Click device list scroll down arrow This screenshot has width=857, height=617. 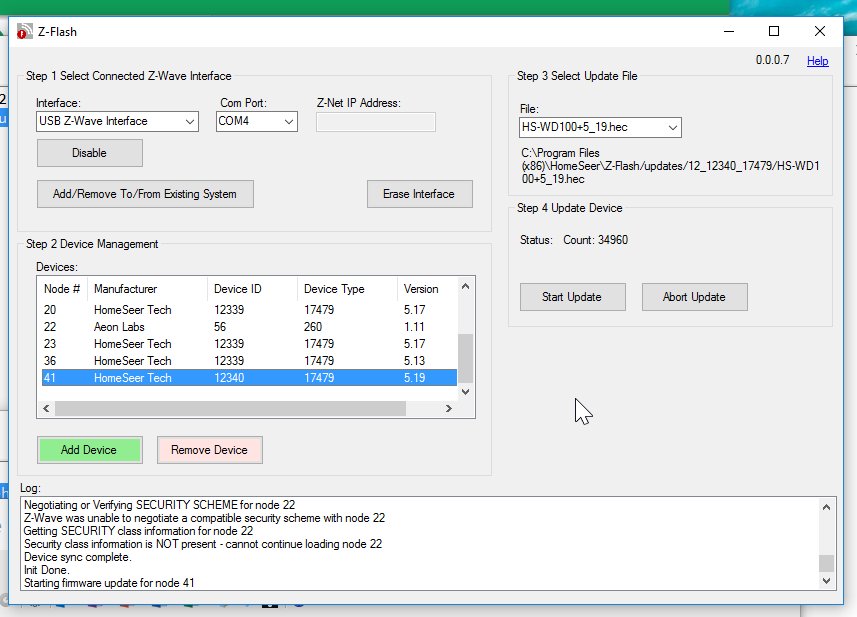466,391
